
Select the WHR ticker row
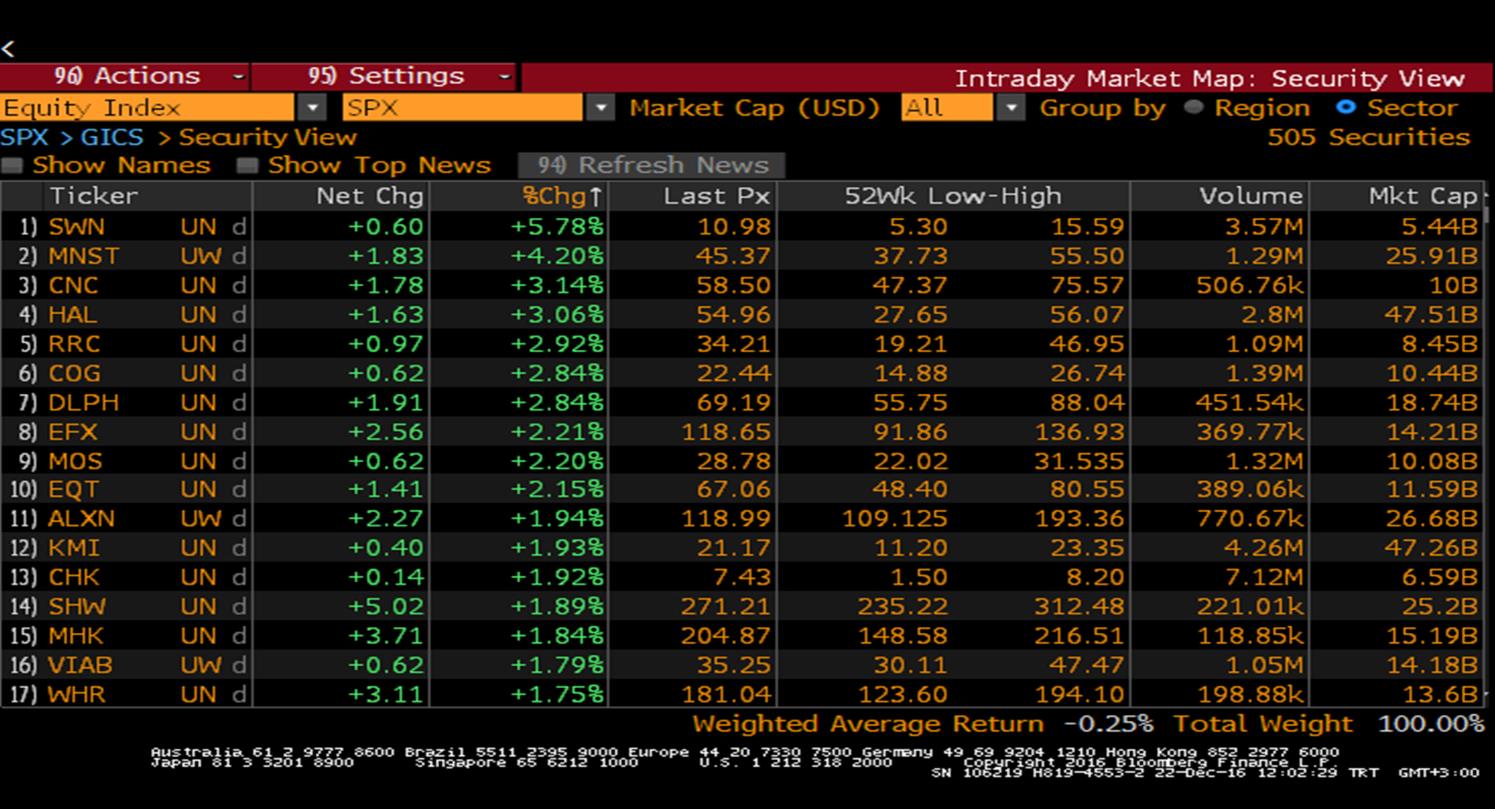click(x=741, y=694)
